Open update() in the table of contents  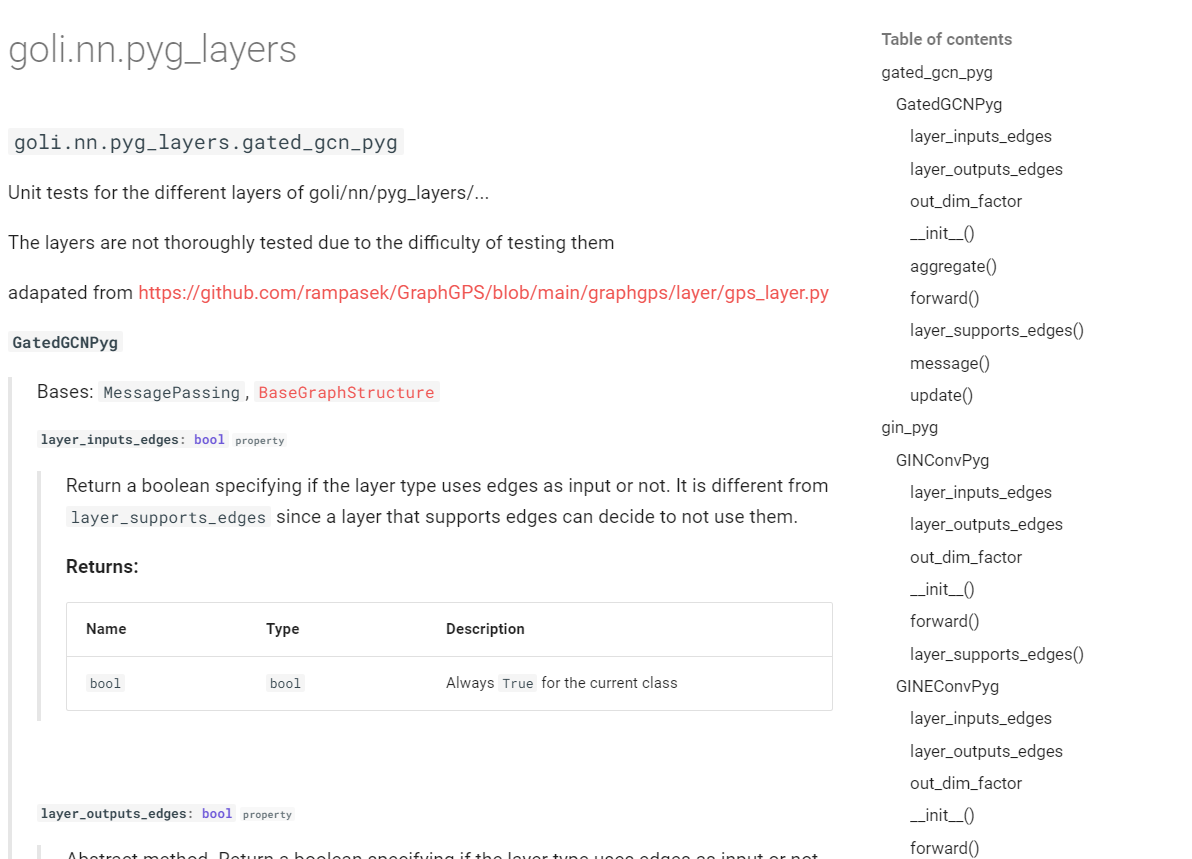tap(941, 395)
